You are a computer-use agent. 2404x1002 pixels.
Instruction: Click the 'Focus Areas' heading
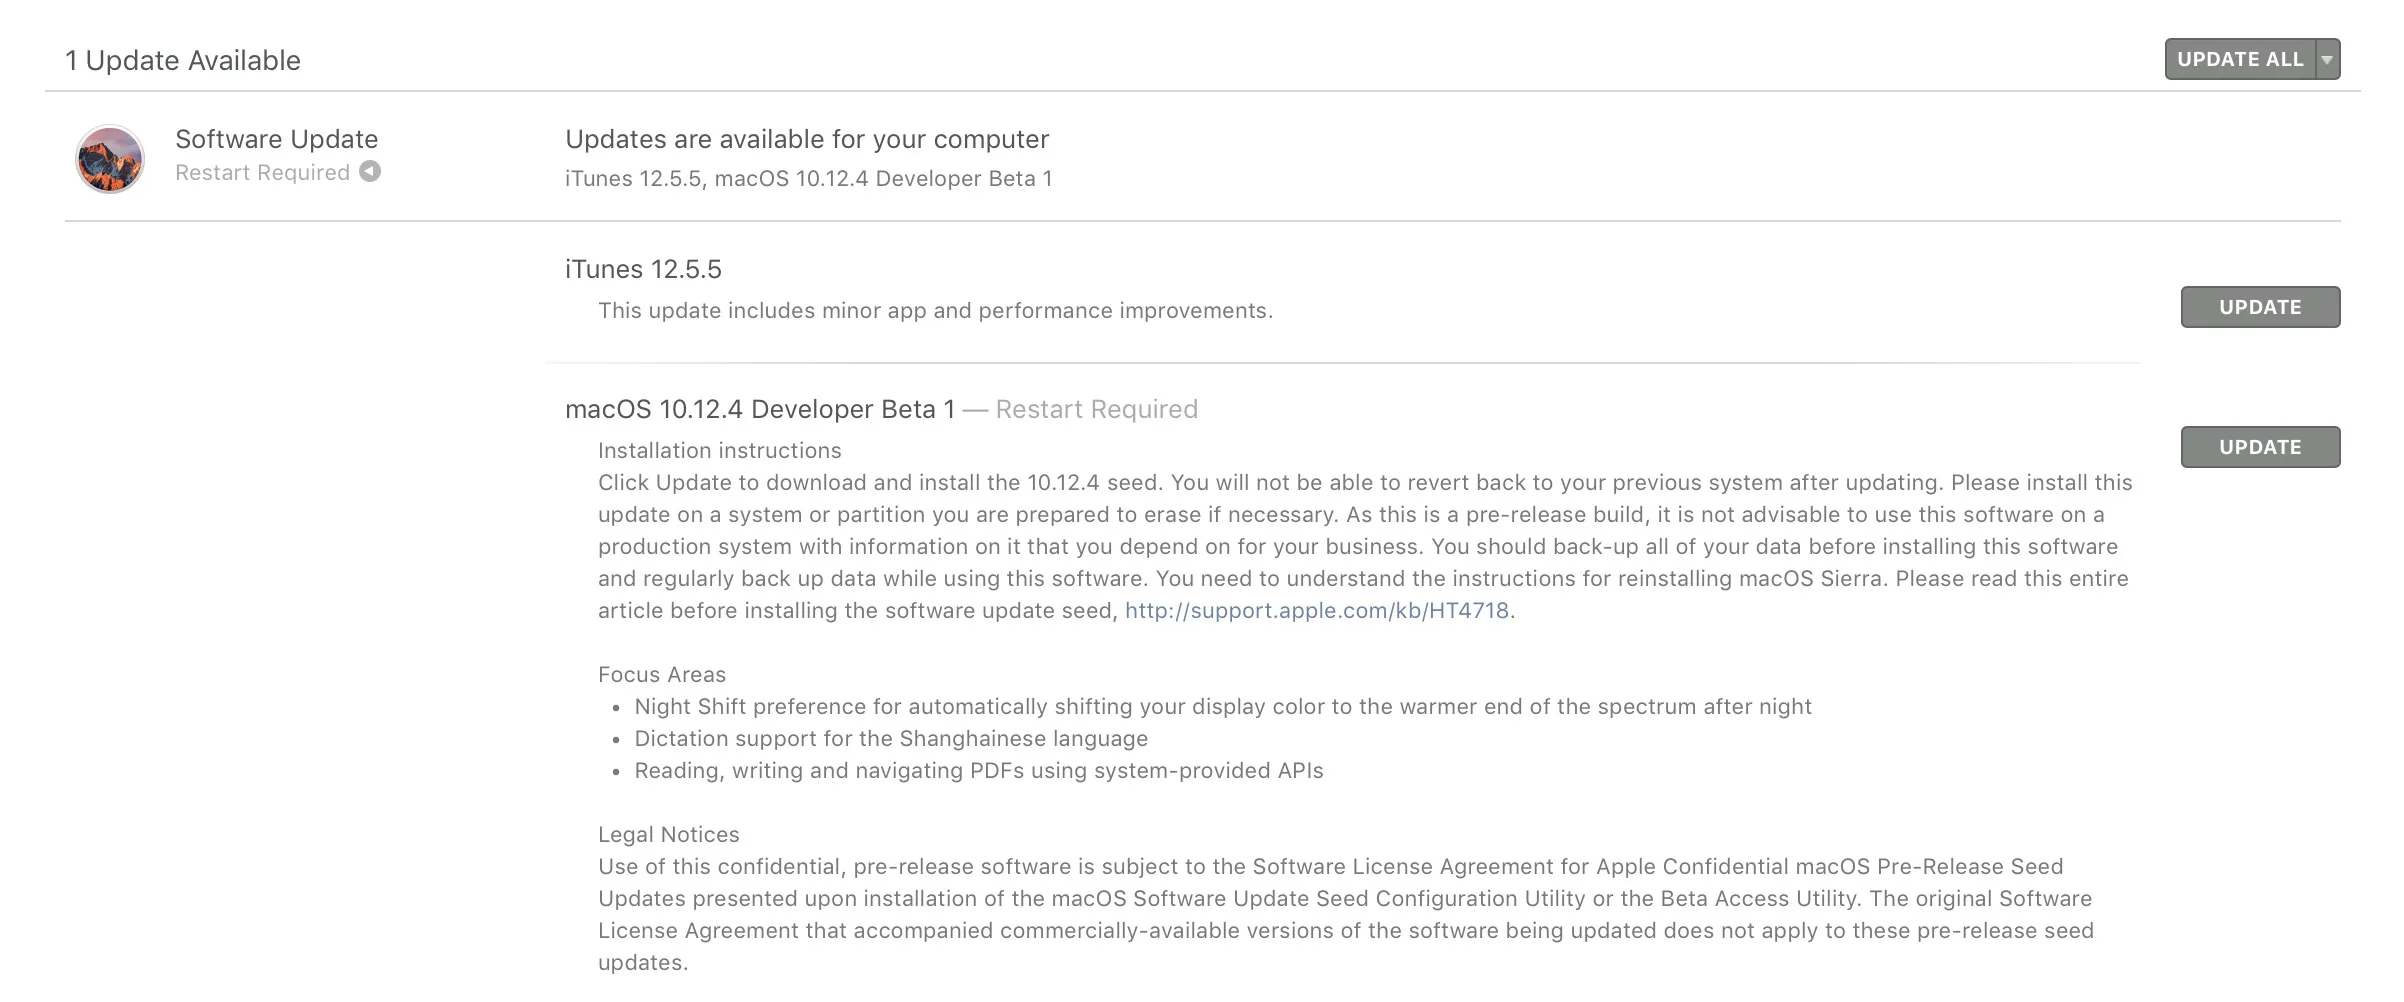pyautogui.click(x=662, y=674)
